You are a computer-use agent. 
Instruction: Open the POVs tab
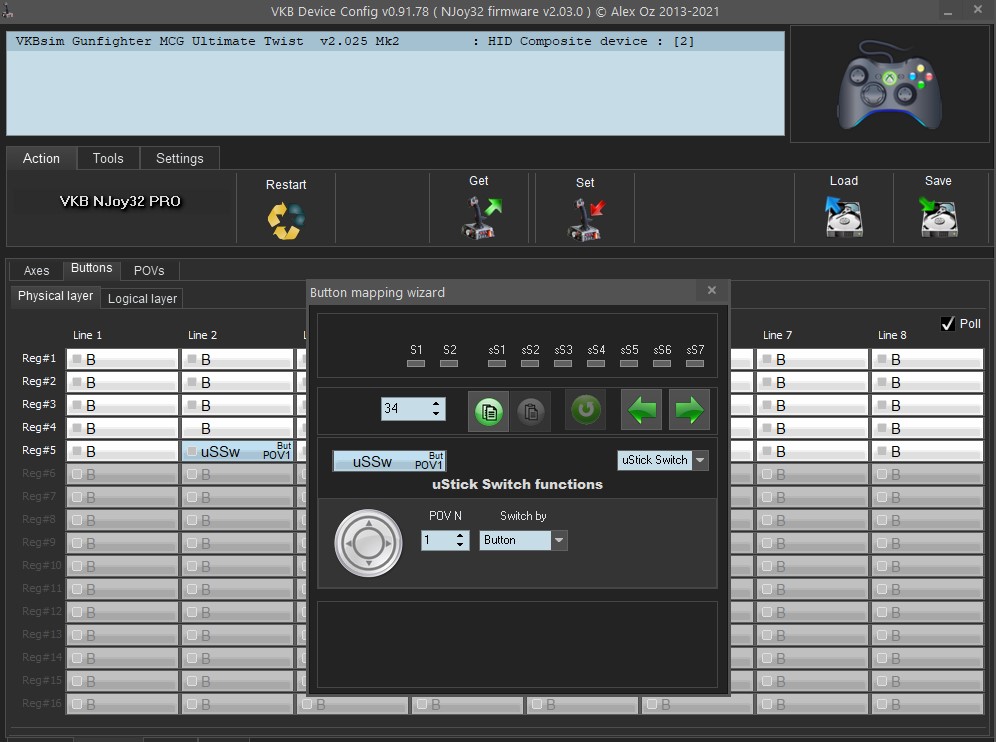click(149, 271)
